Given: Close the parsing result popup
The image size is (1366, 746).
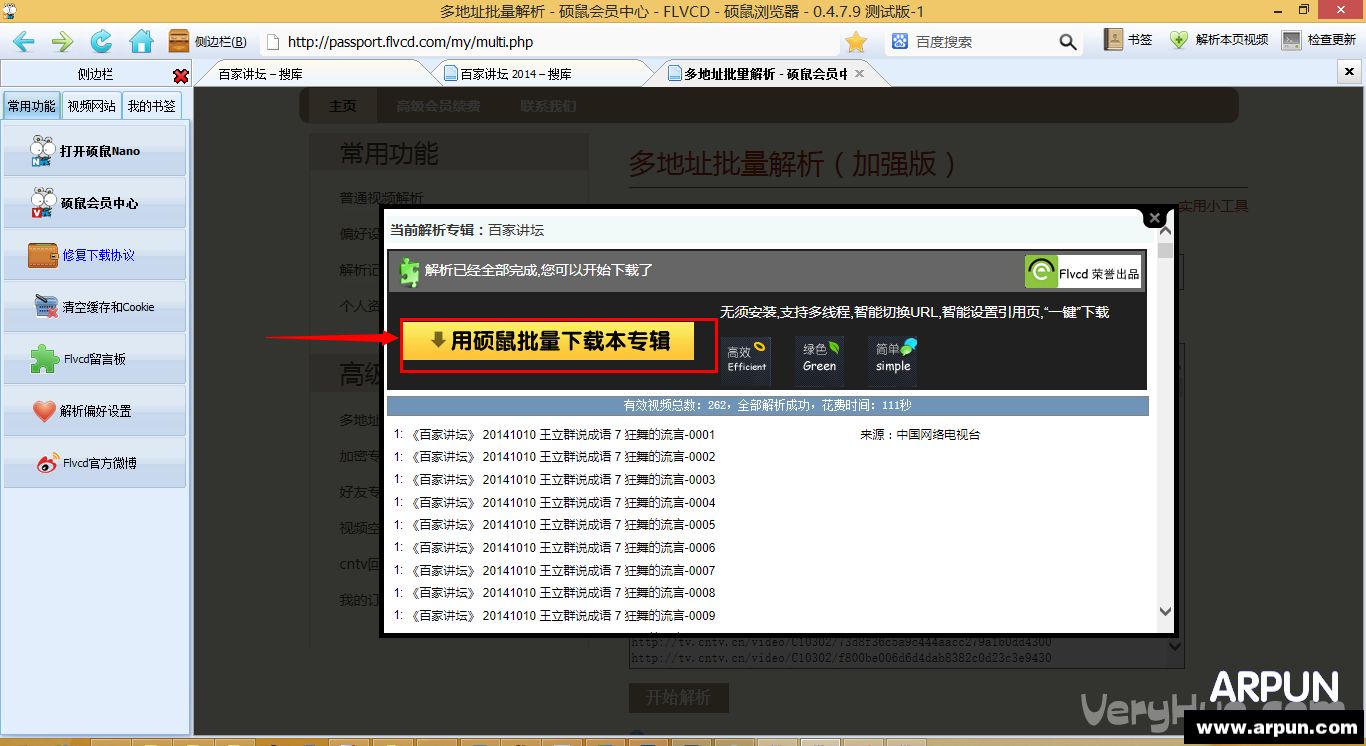Looking at the screenshot, I should click(x=1155, y=217).
